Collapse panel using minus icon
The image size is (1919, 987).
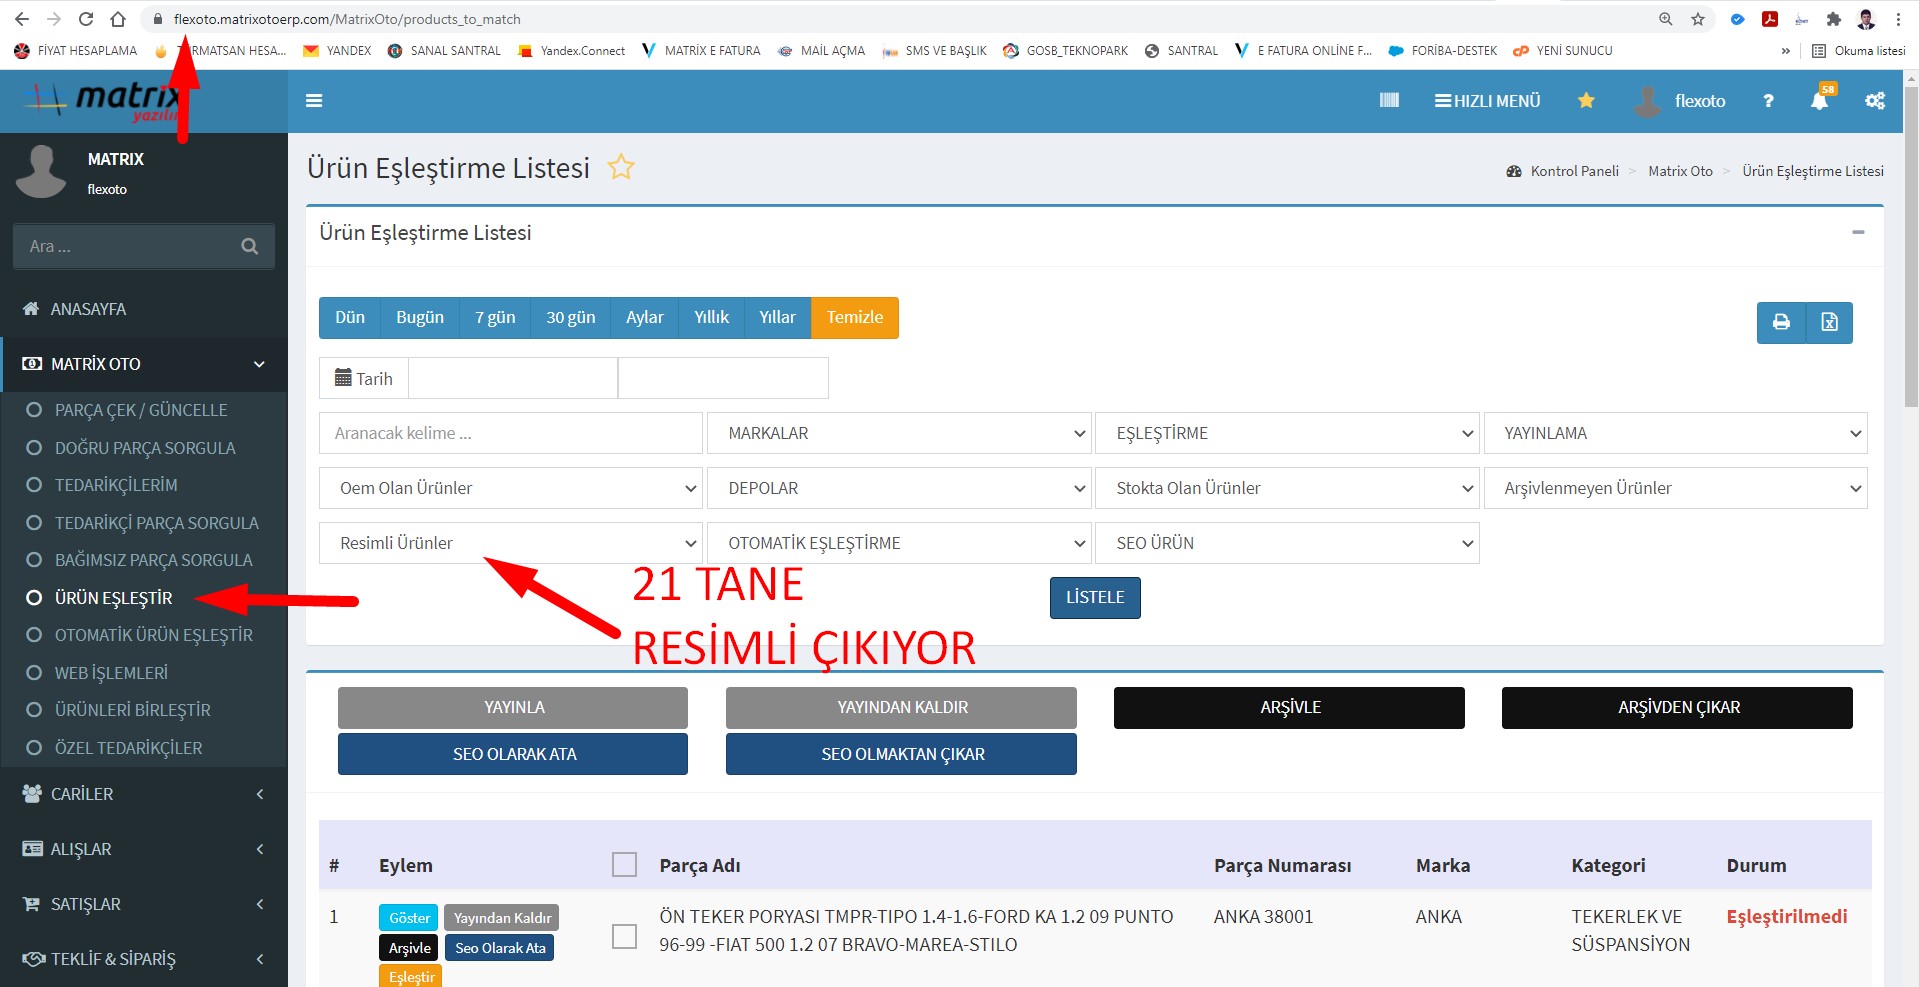click(1858, 232)
